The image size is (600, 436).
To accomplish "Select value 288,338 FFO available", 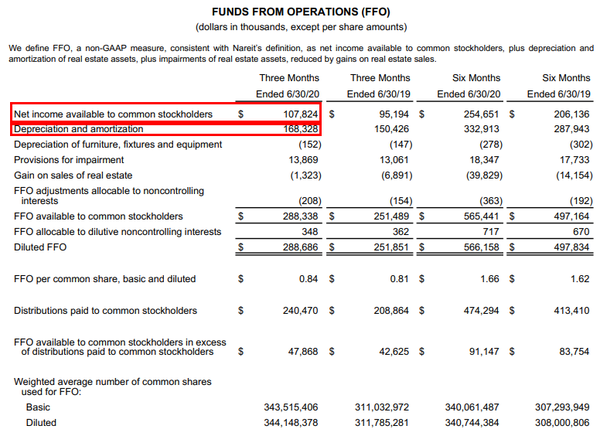I will tap(300, 216).
